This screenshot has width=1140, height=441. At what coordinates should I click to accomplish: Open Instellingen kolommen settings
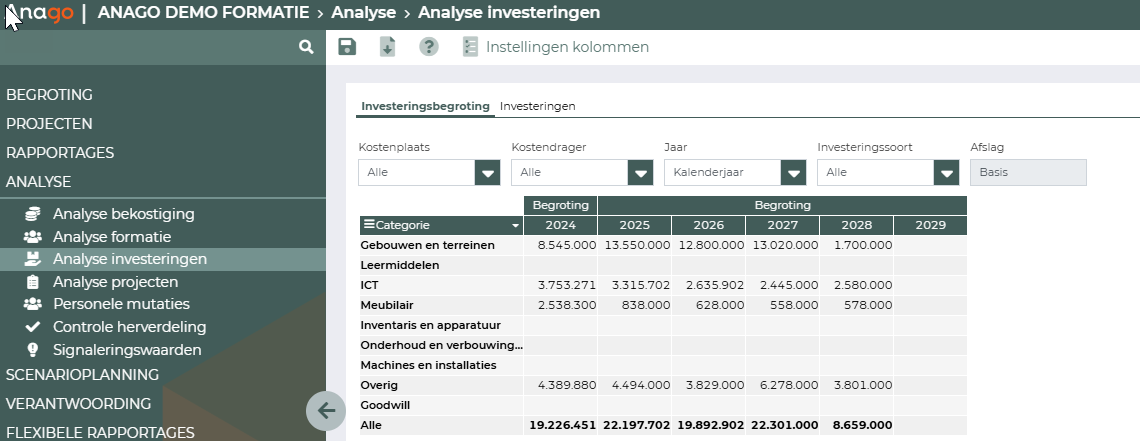click(555, 47)
